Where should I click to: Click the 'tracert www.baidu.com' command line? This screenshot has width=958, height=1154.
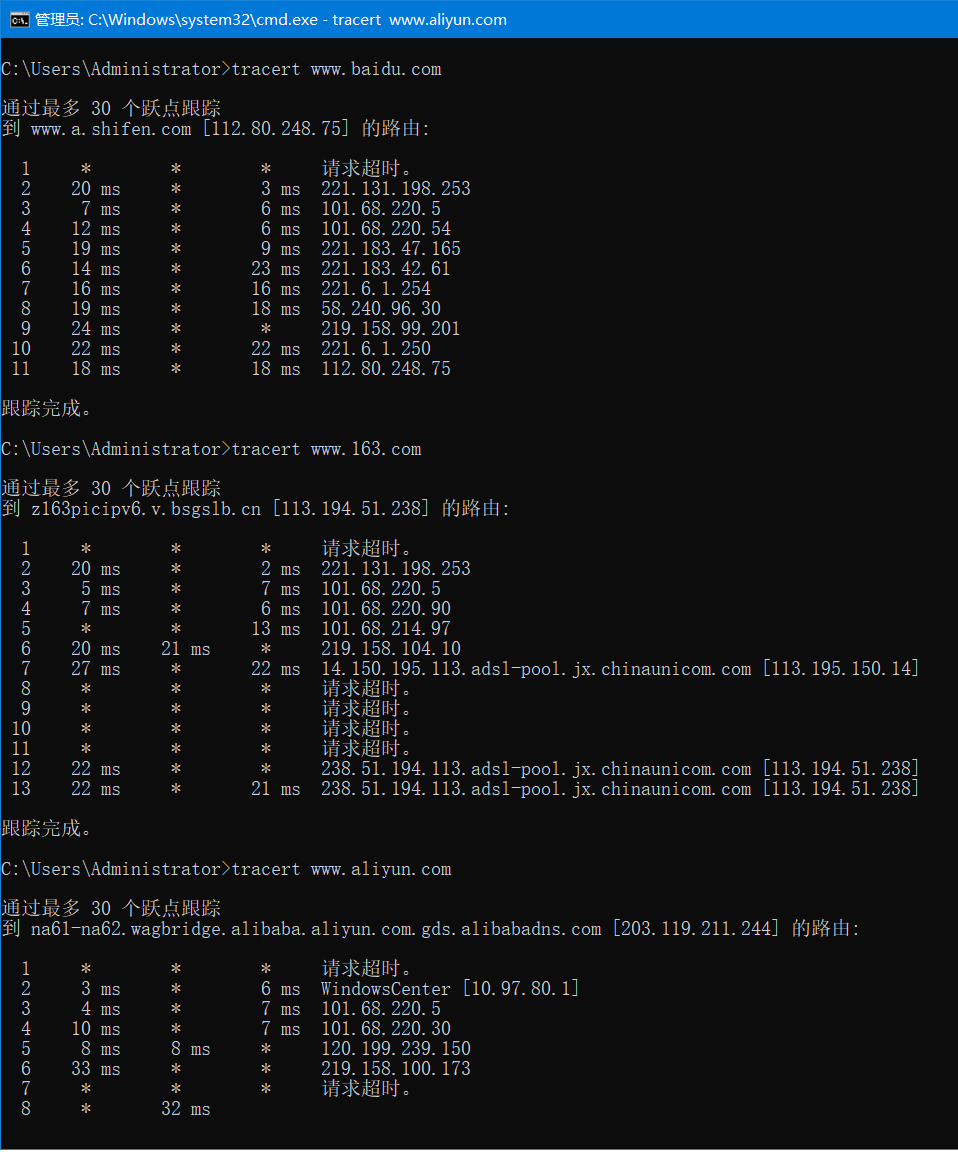(x=336, y=69)
